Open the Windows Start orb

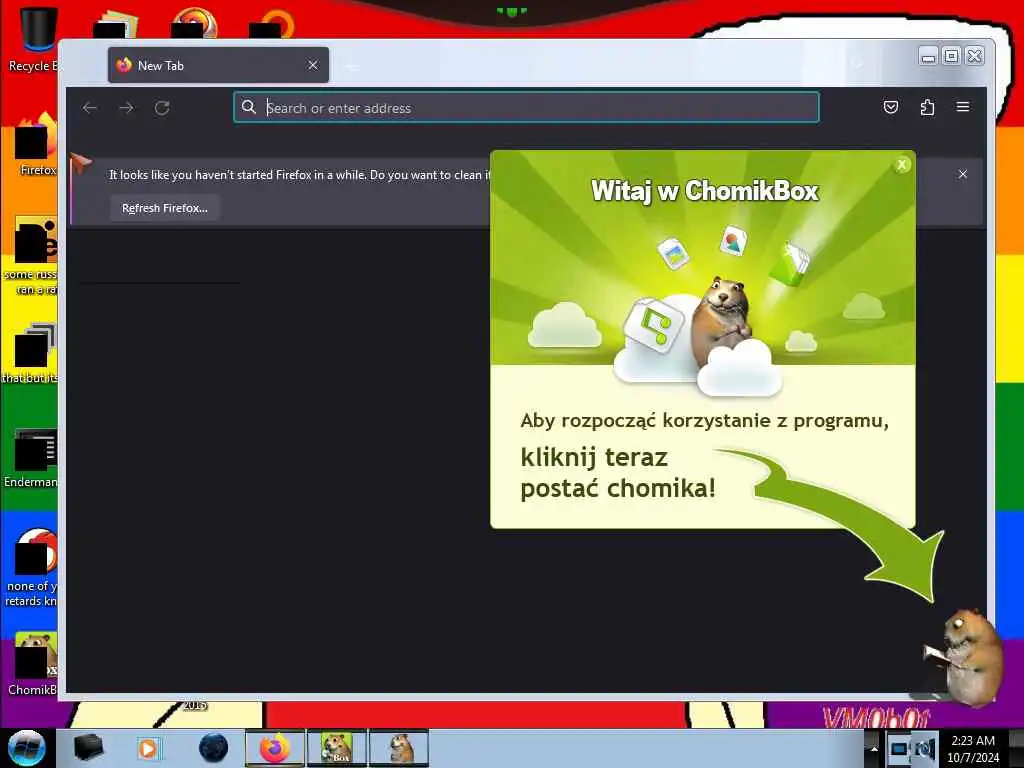(x=26, y=748)
